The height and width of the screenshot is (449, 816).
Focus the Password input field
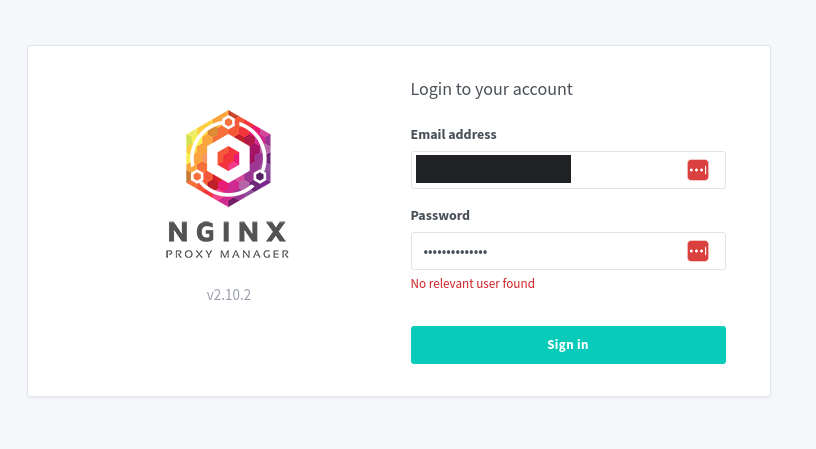click(x=568, y=251)
